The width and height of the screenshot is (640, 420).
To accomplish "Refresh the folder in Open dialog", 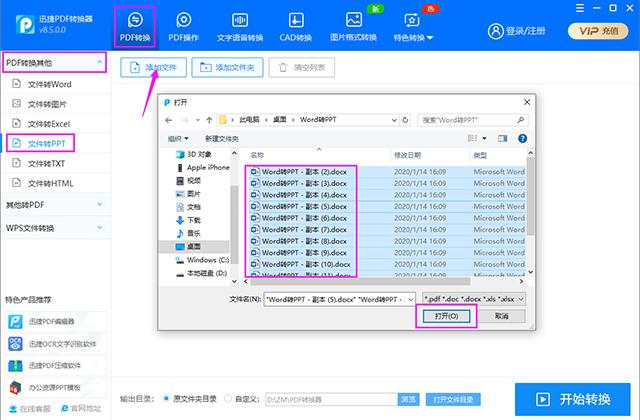I will point(405,120).
